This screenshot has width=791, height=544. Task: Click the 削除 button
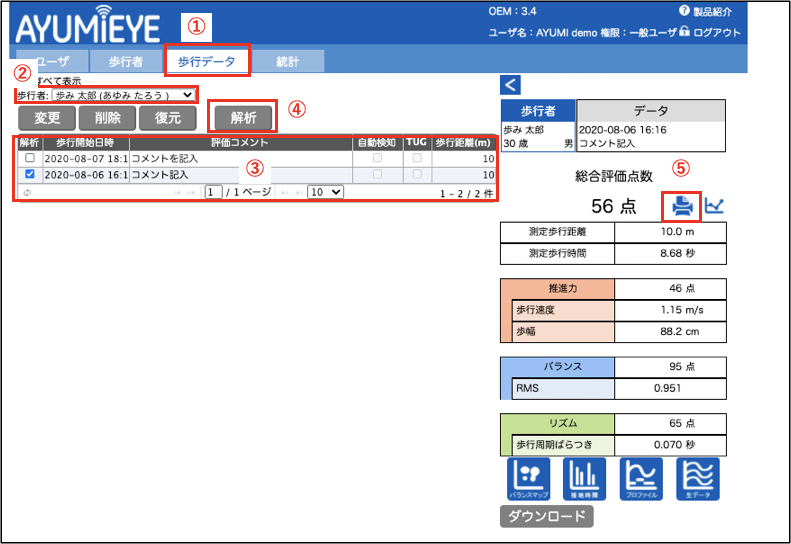tap(104, 117)
